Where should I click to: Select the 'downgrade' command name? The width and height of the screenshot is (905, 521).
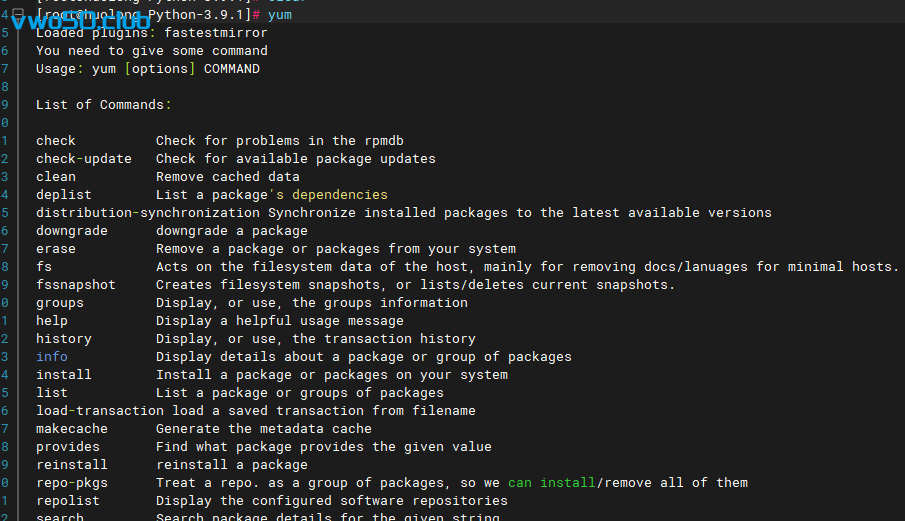71,231
